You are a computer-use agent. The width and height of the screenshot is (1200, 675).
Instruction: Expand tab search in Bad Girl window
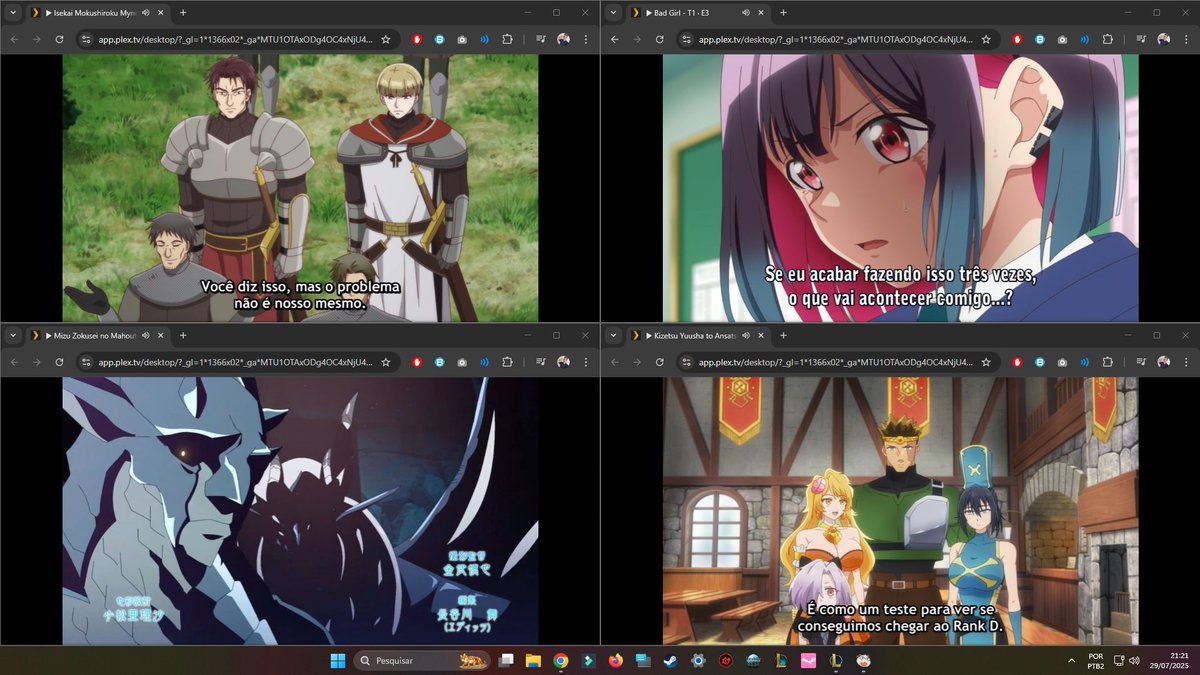point(613,13)
